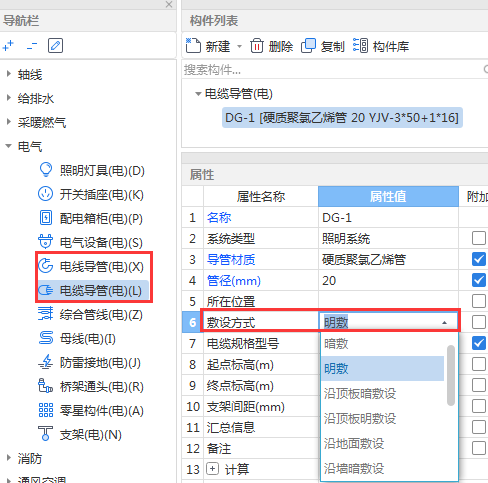The height and width of the screenshot is (483, 488).
Task: Click the 删除 trash can icon
Action: [x=257, y=46]
